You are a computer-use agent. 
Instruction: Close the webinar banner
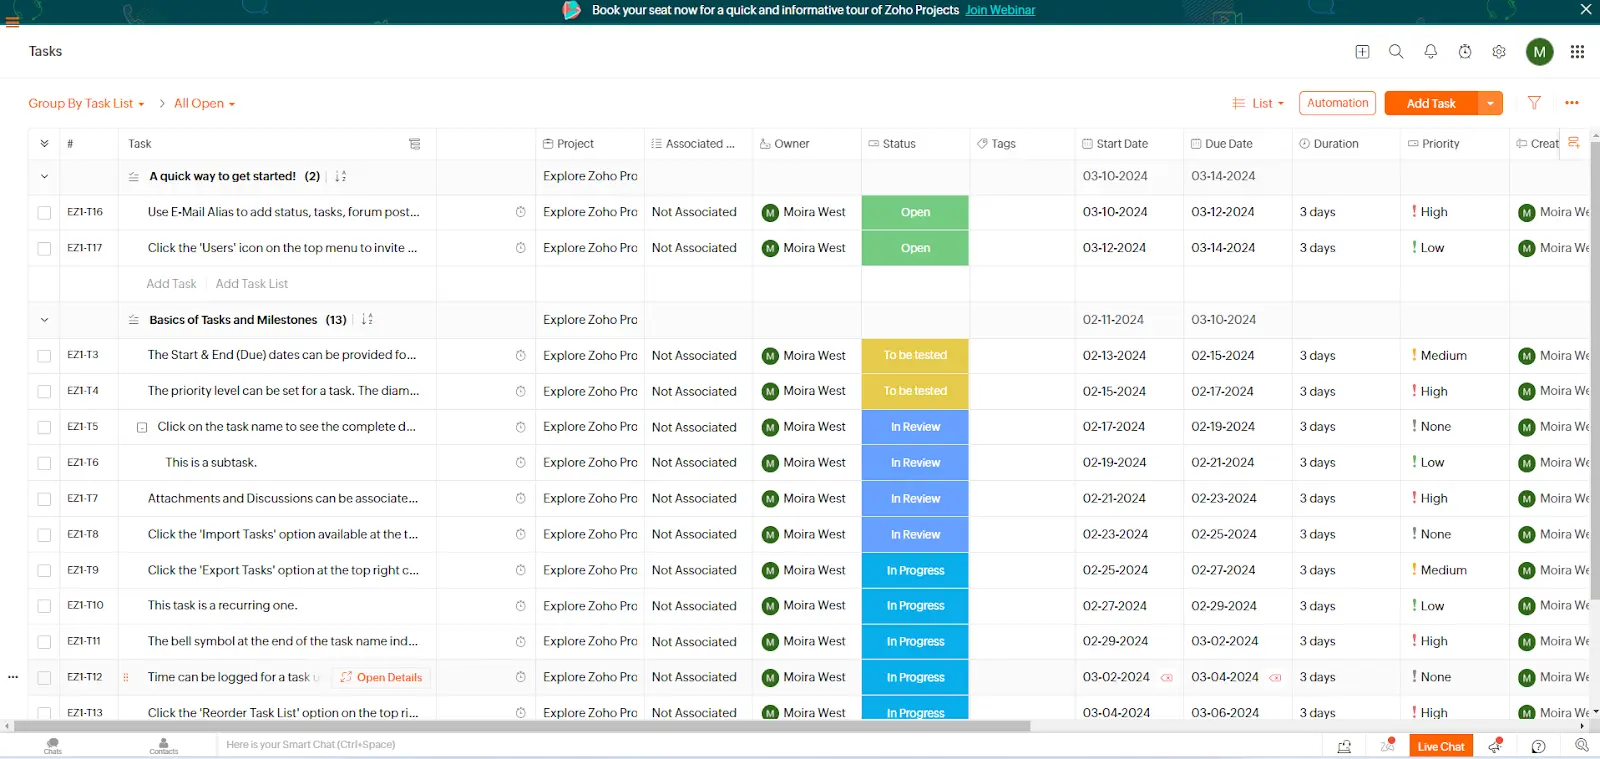[1586, 10]
